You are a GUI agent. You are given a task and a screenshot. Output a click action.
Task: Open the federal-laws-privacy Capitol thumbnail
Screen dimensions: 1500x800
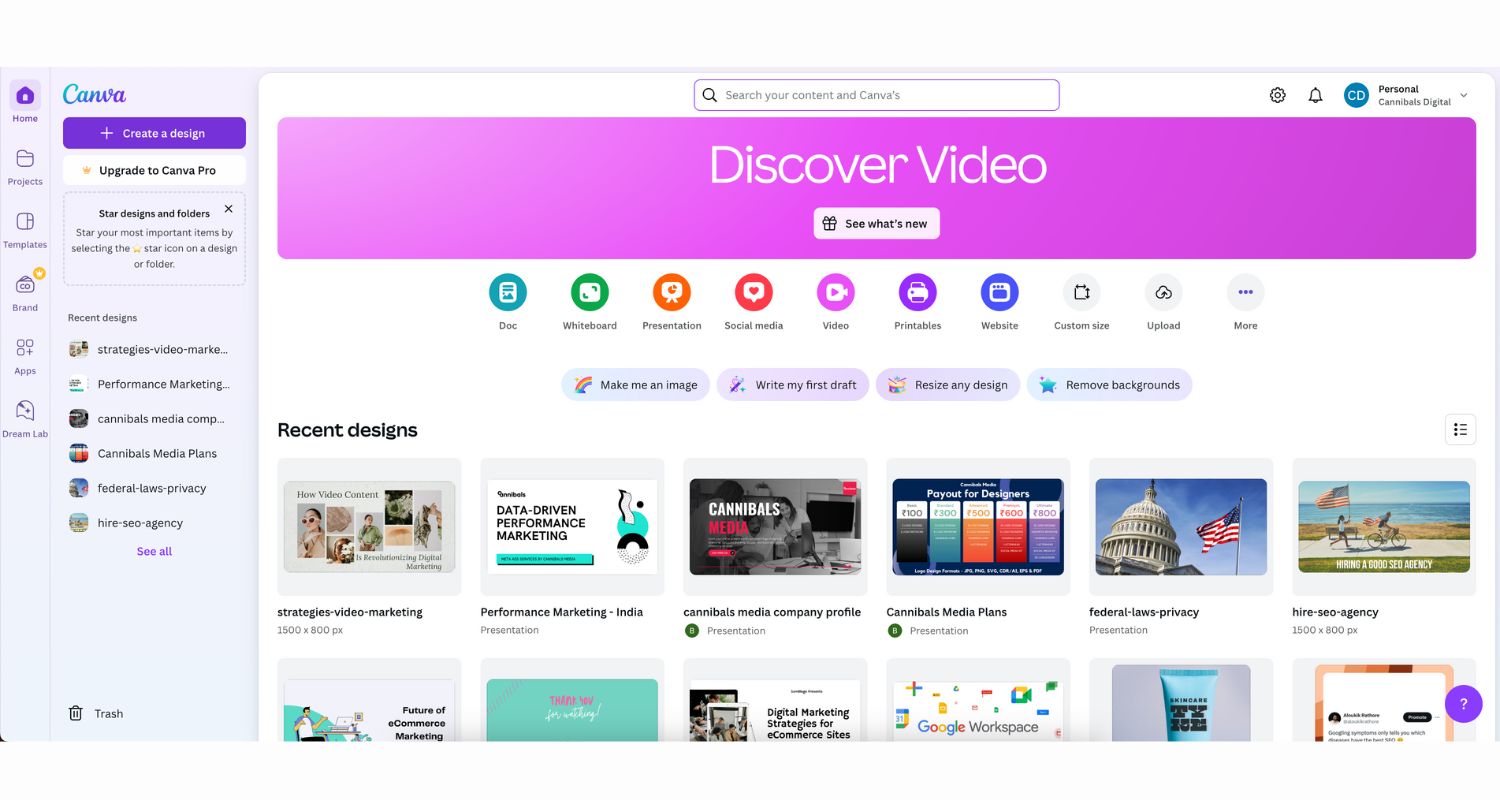[x=1181, y=526]
